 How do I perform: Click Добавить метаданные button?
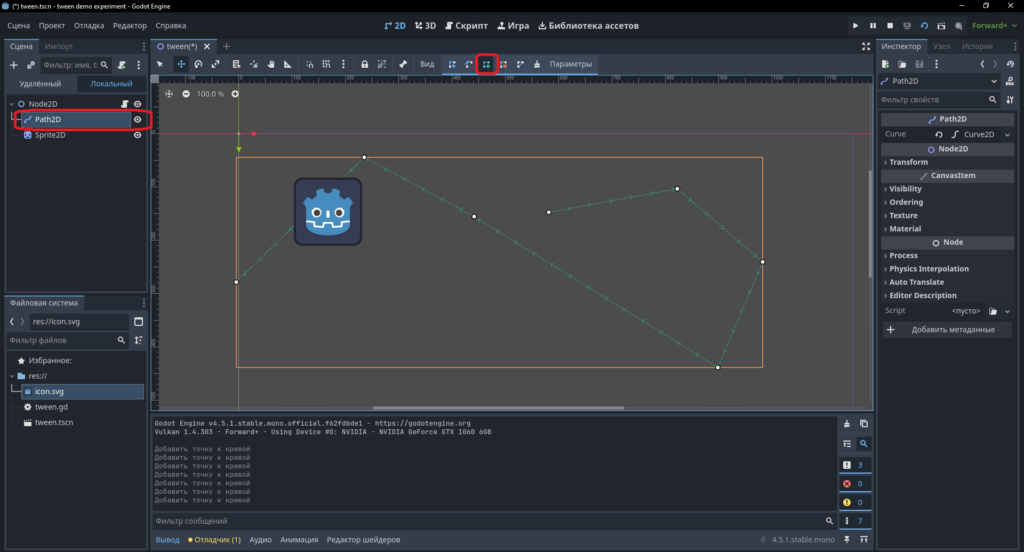click(x=947, y=330)
